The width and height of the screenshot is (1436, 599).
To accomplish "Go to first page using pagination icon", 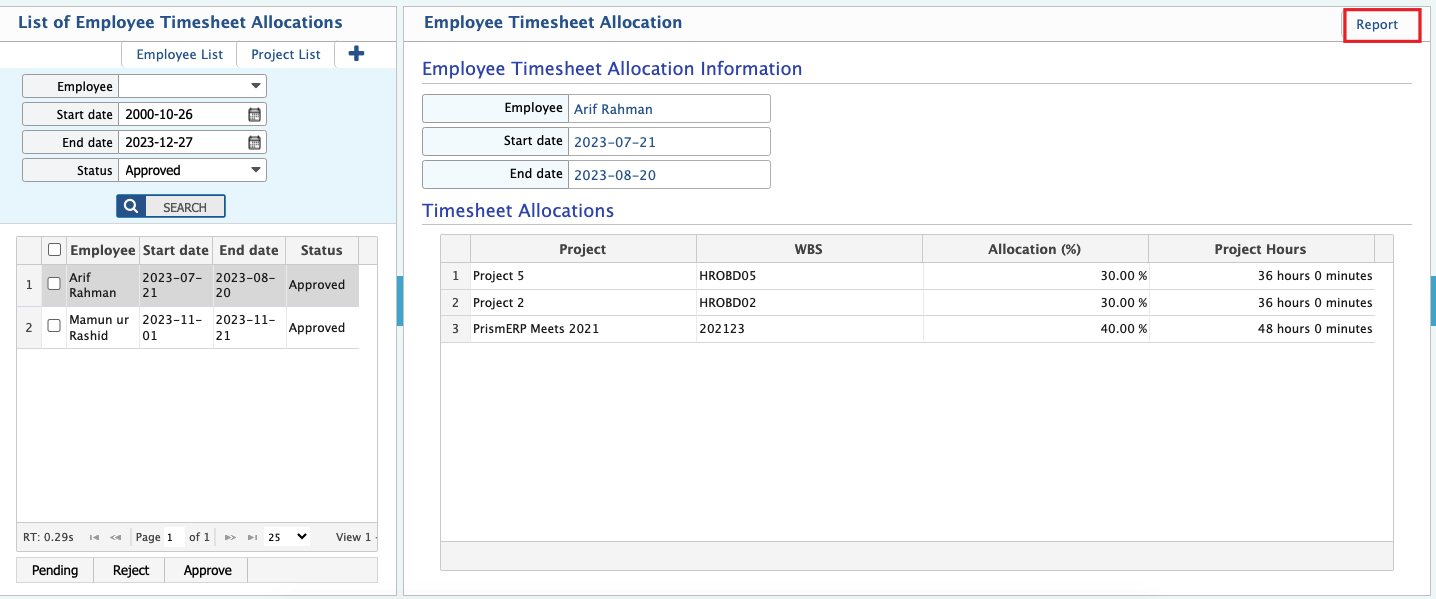I will [x=94, y=537].
